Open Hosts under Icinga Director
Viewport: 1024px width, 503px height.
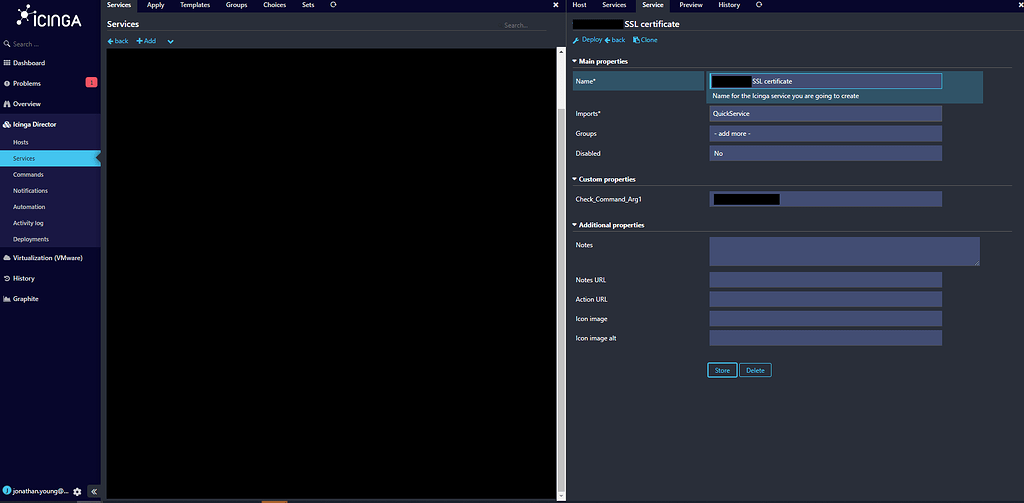(20, 142)
